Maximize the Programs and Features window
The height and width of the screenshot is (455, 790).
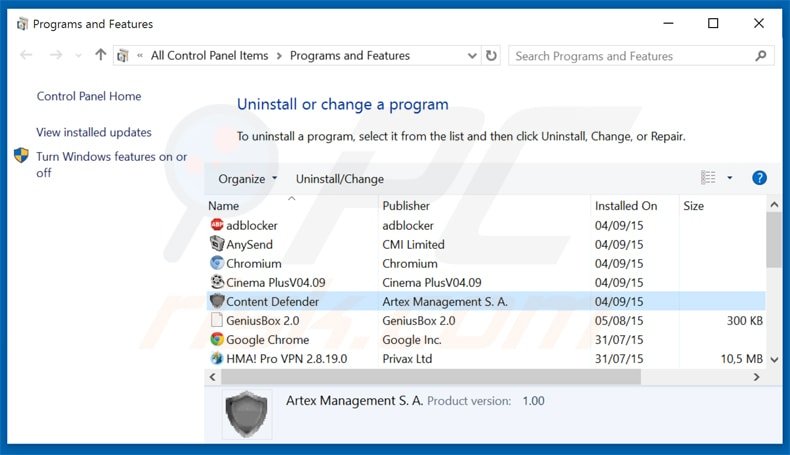(x=713, y=23)
